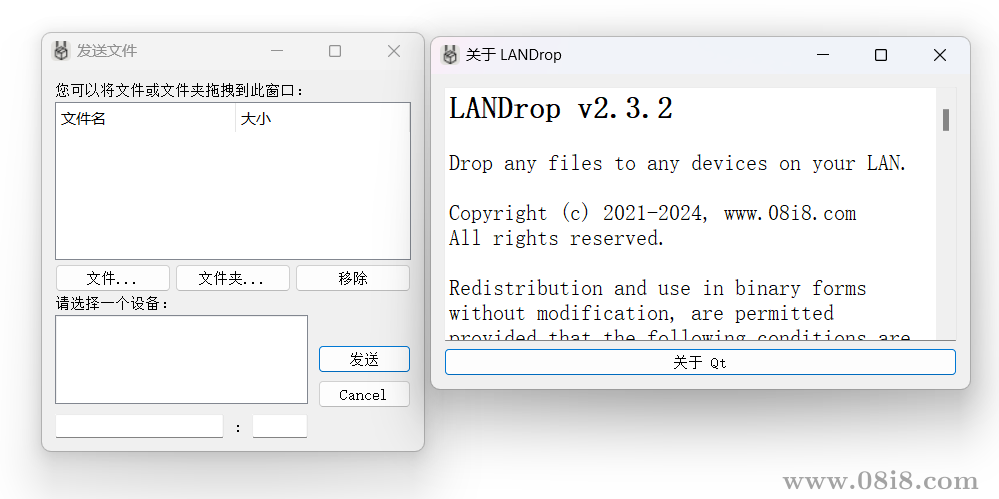Close the 关于 LANDrop window
This screenshot has height=499, width=999.
tap(940, 55)
